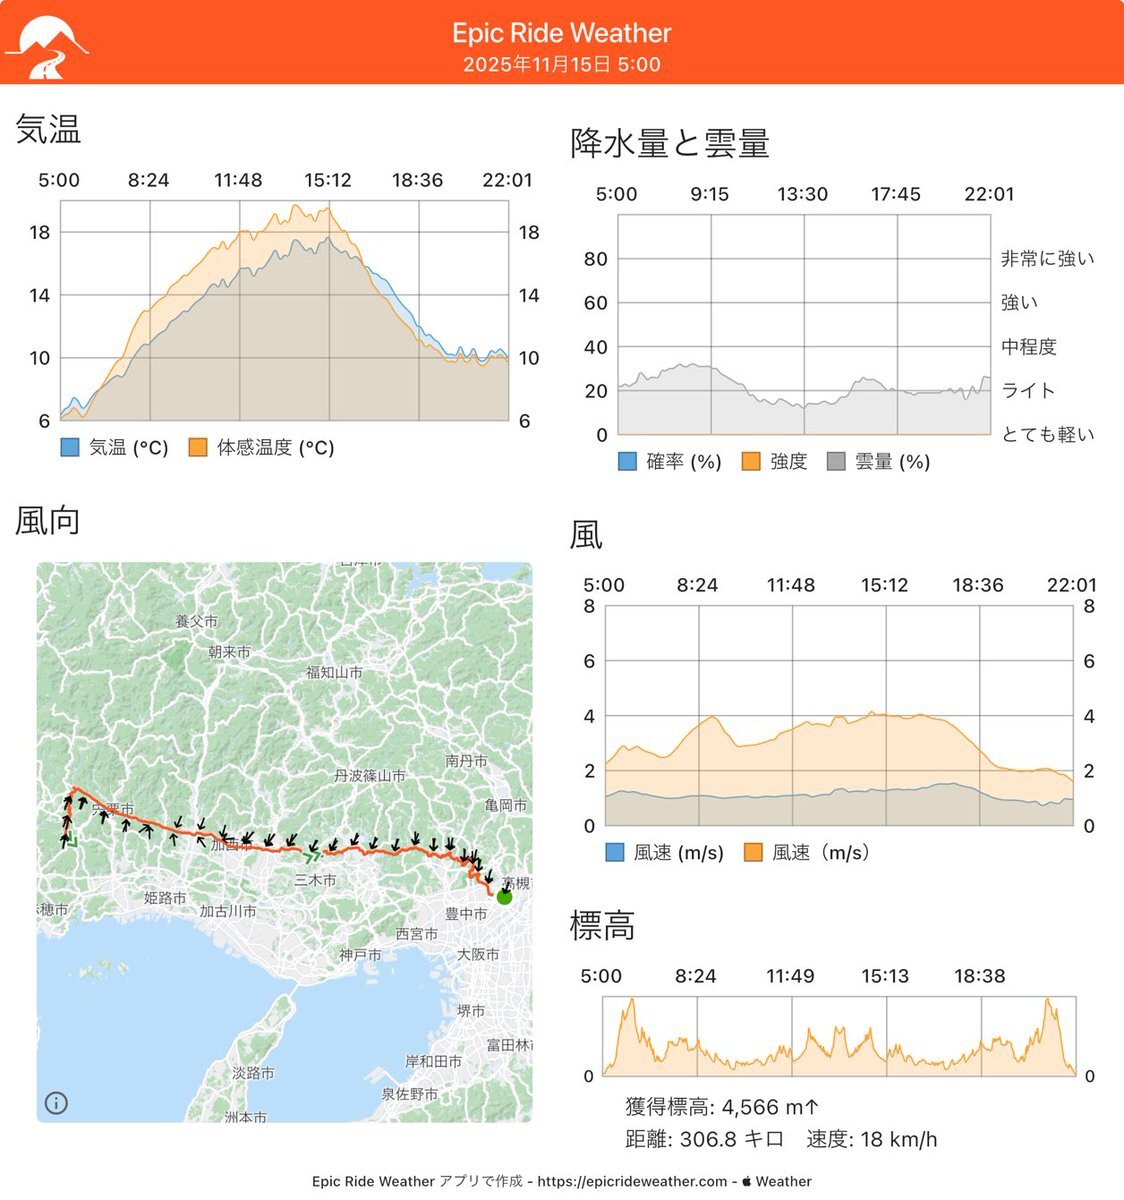The image size is (1124, 1200).
Task: Click the orange 体感温度 legend swatch
Action: click(x=198, y=447)
